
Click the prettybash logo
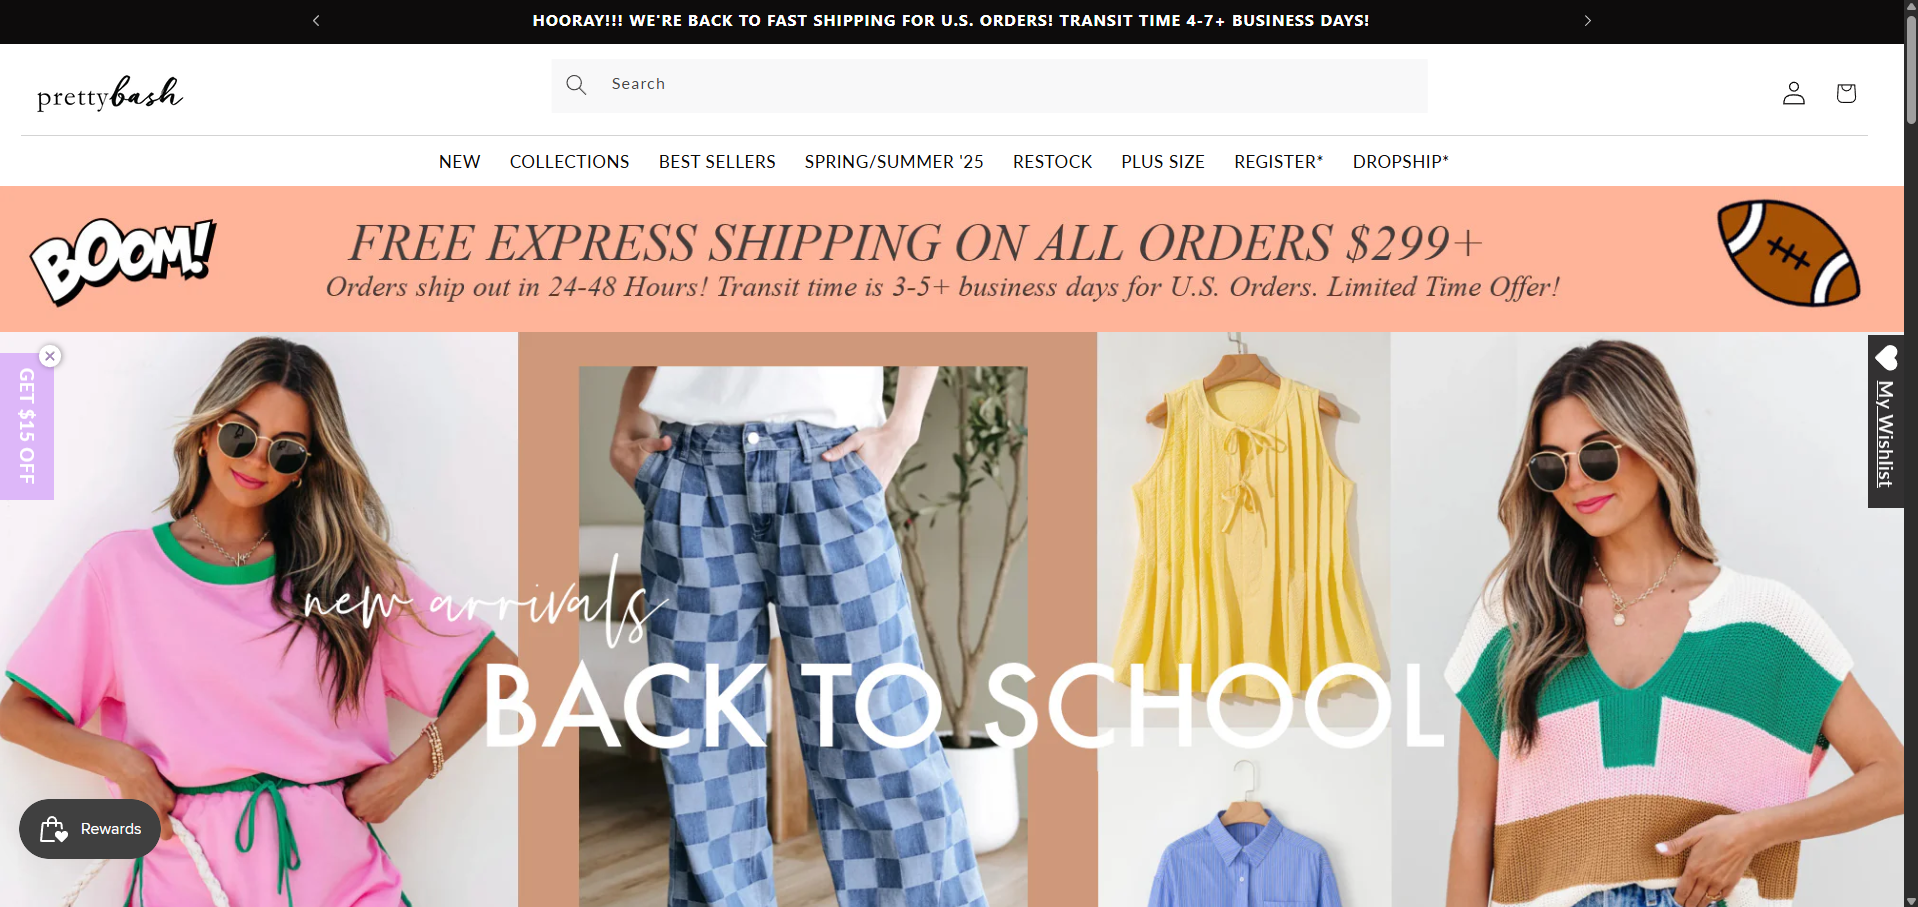click(110, 93)
